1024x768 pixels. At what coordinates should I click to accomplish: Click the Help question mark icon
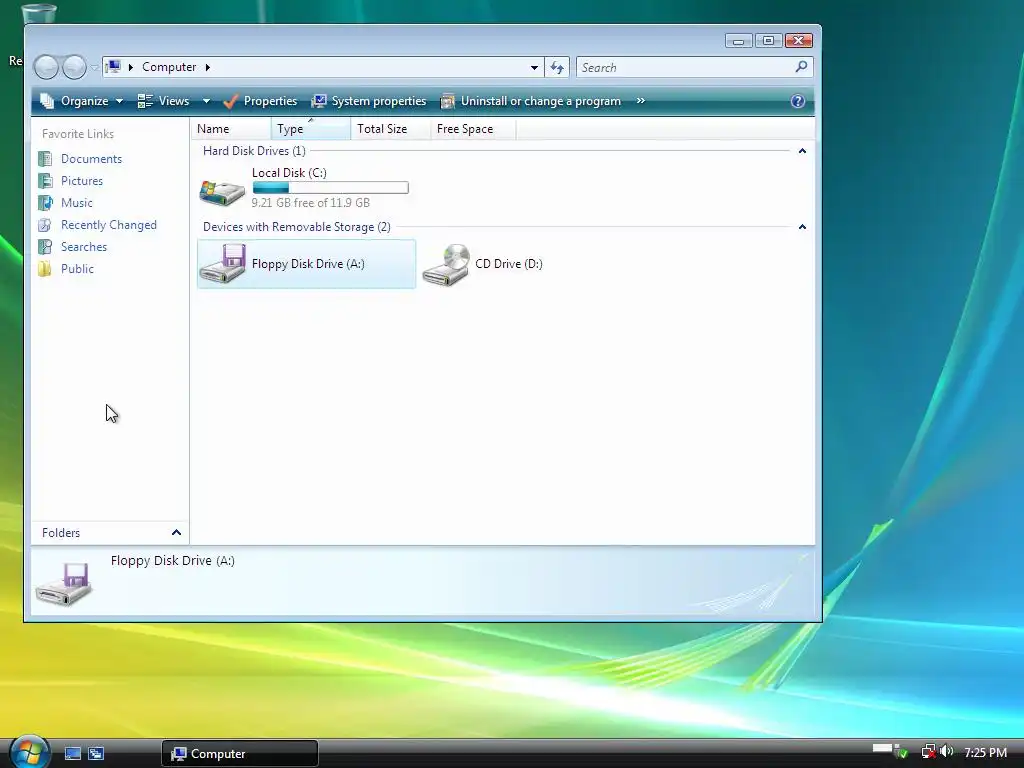[797, 101]
